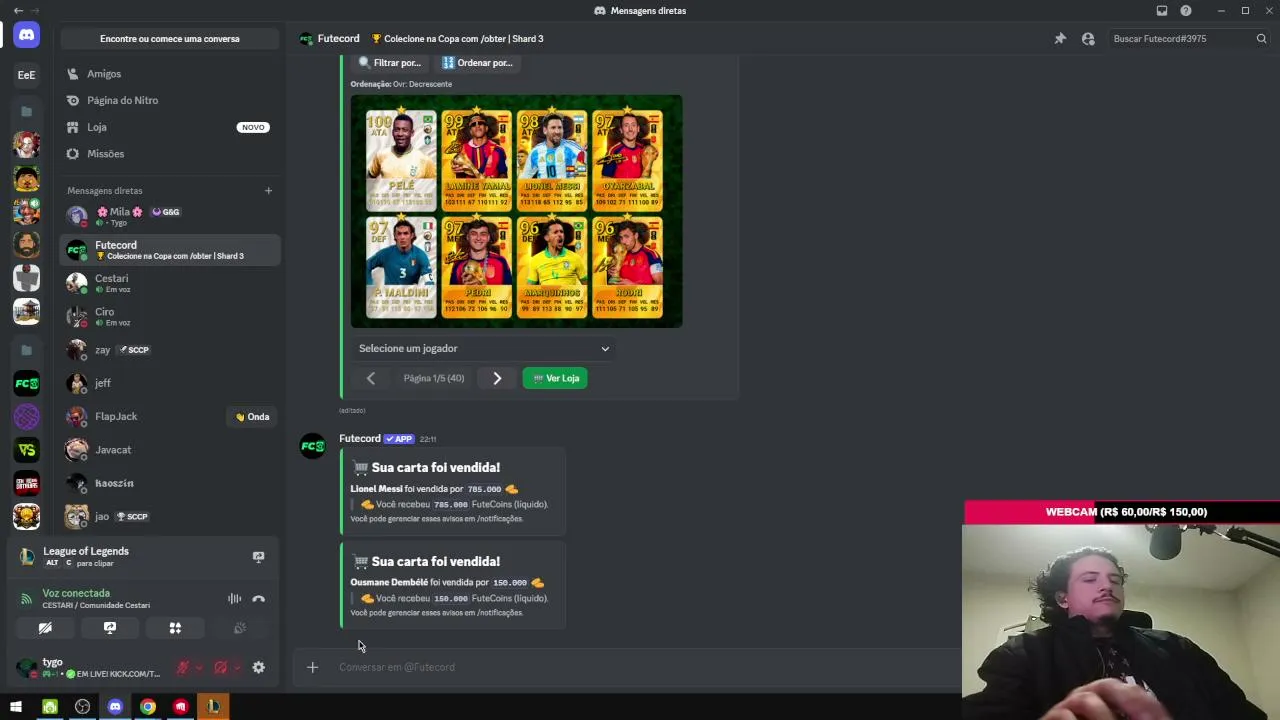Open the FC server icon in sidebar
Image resolution: width=1280 pixels, height=720 pixels.
26,383
